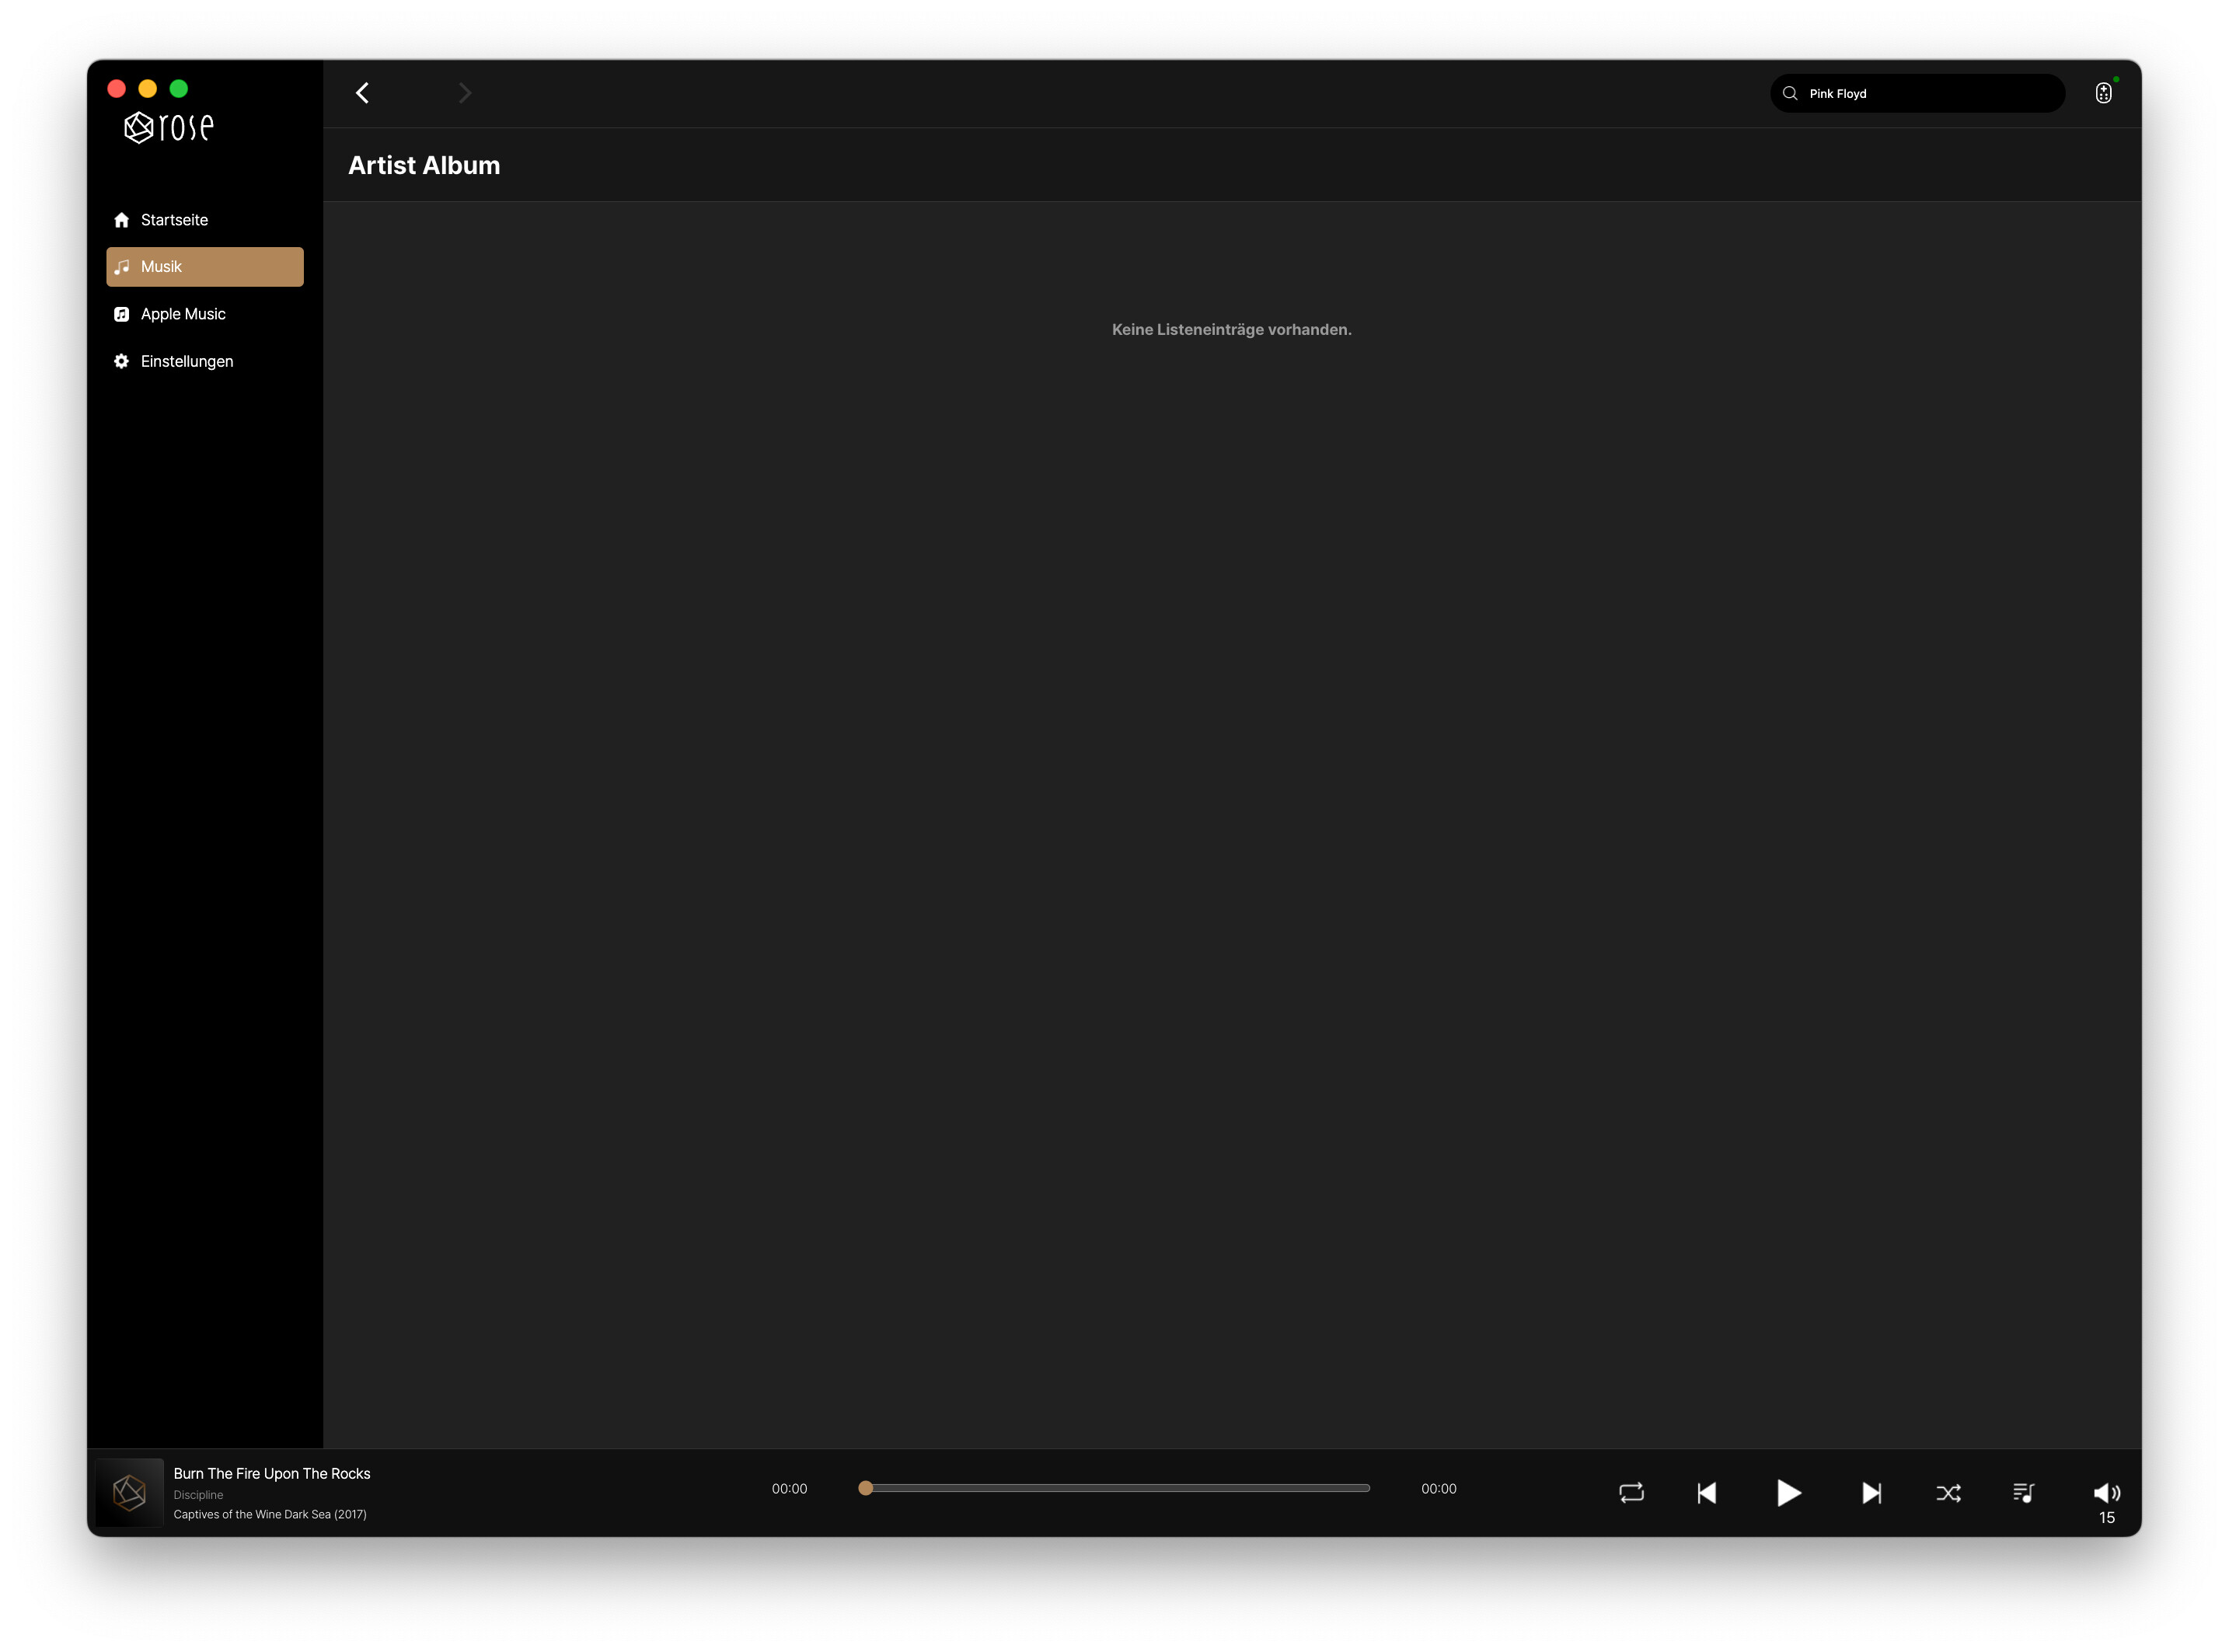Image resolution: width=2229 pixels, height=1652 pixels.
Task: Open the play queue list
Action: (x=2023, y=1493)
